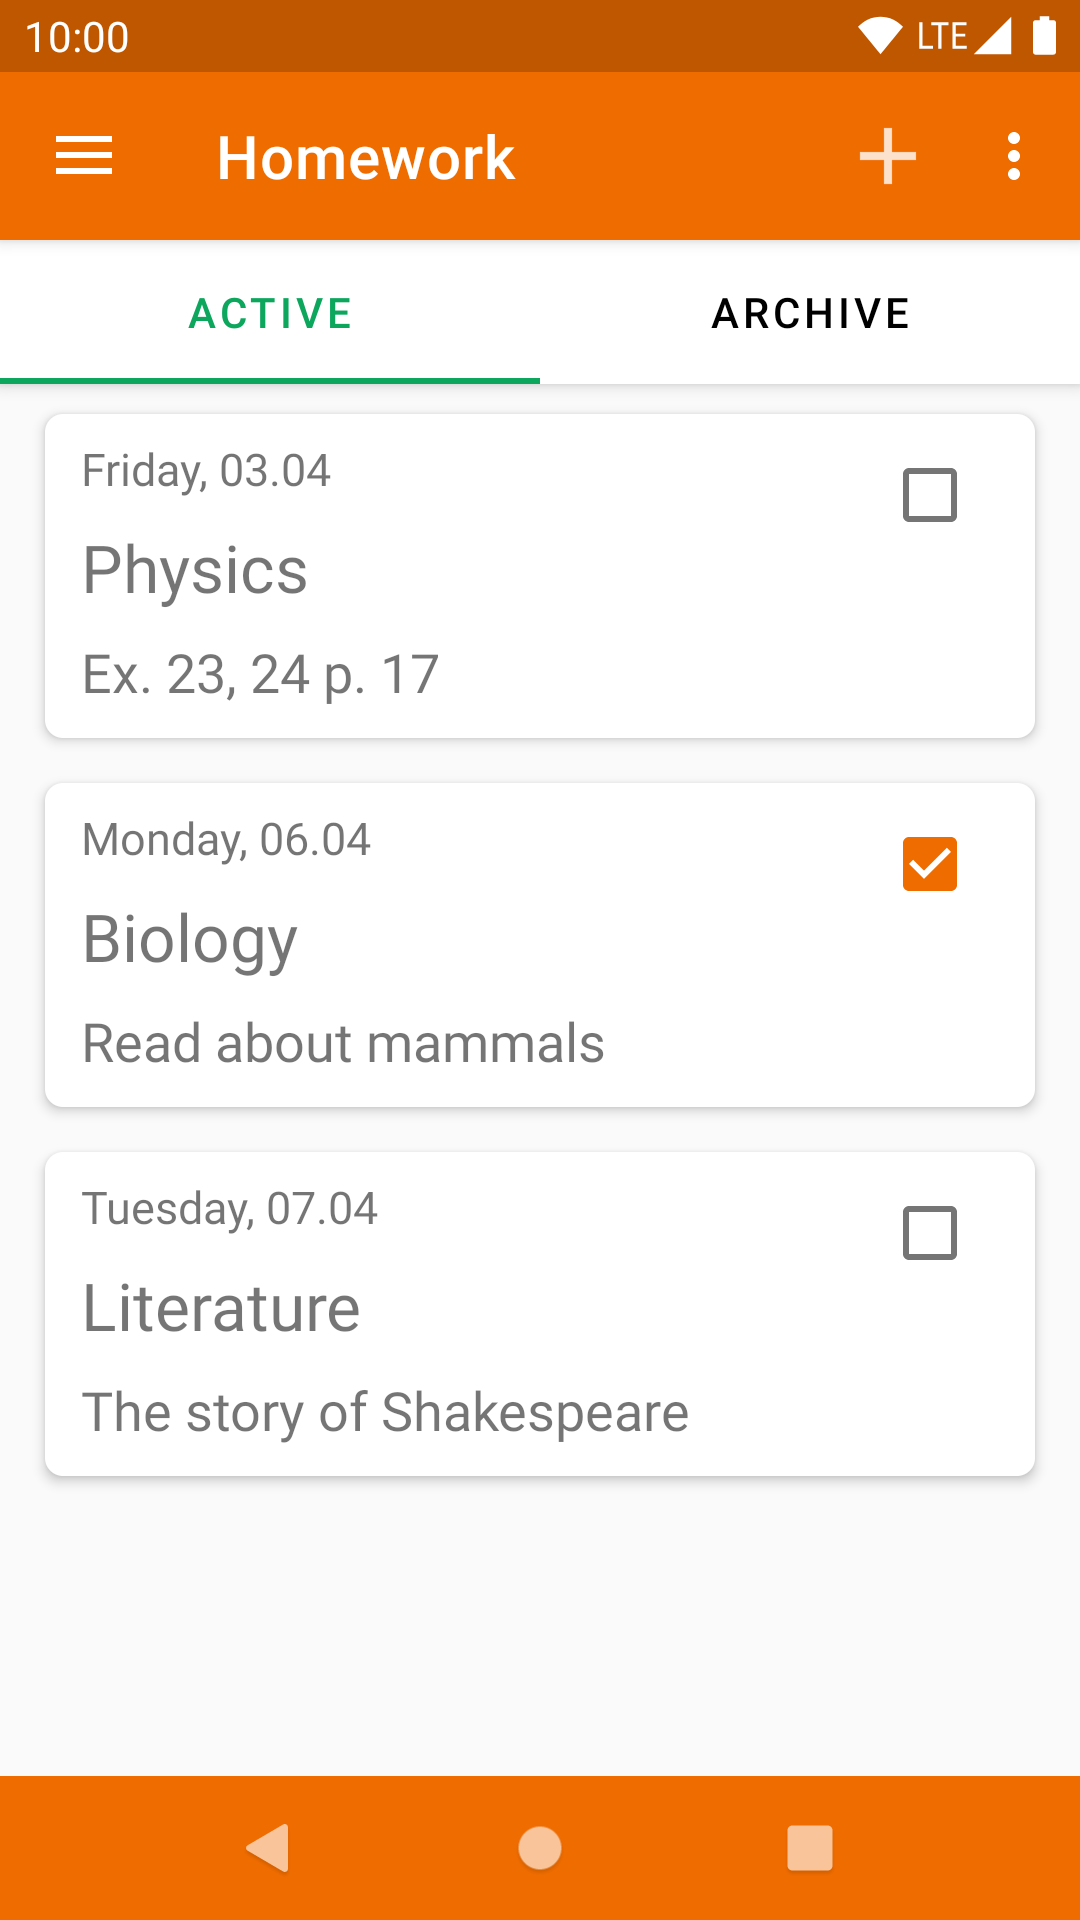Tap the recent apps square button
This screenshot has width=1080, height=1920.
[810, 1847]
